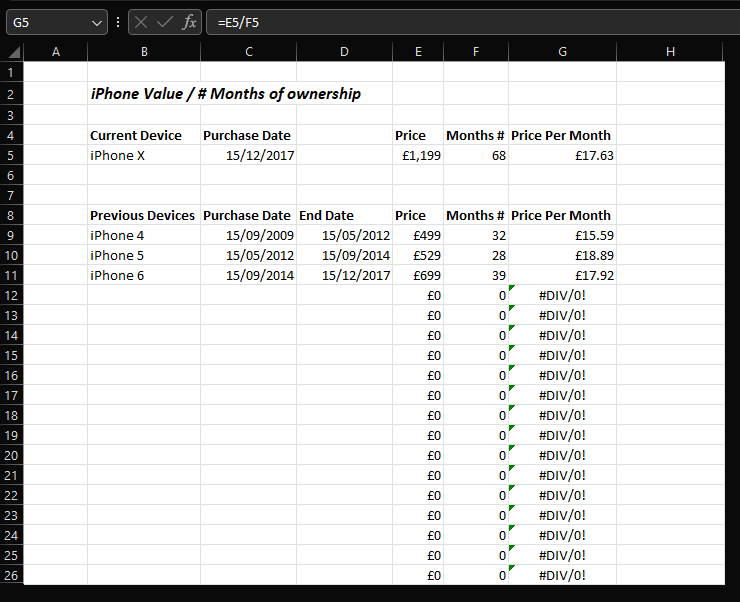Select column B header

click(144, 52)
